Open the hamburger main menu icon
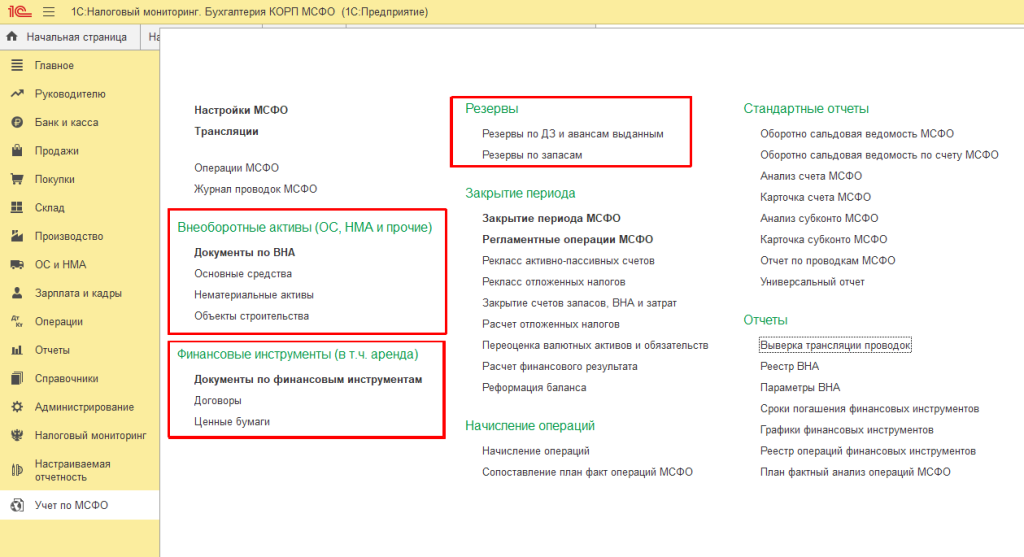 coord(49,12)
